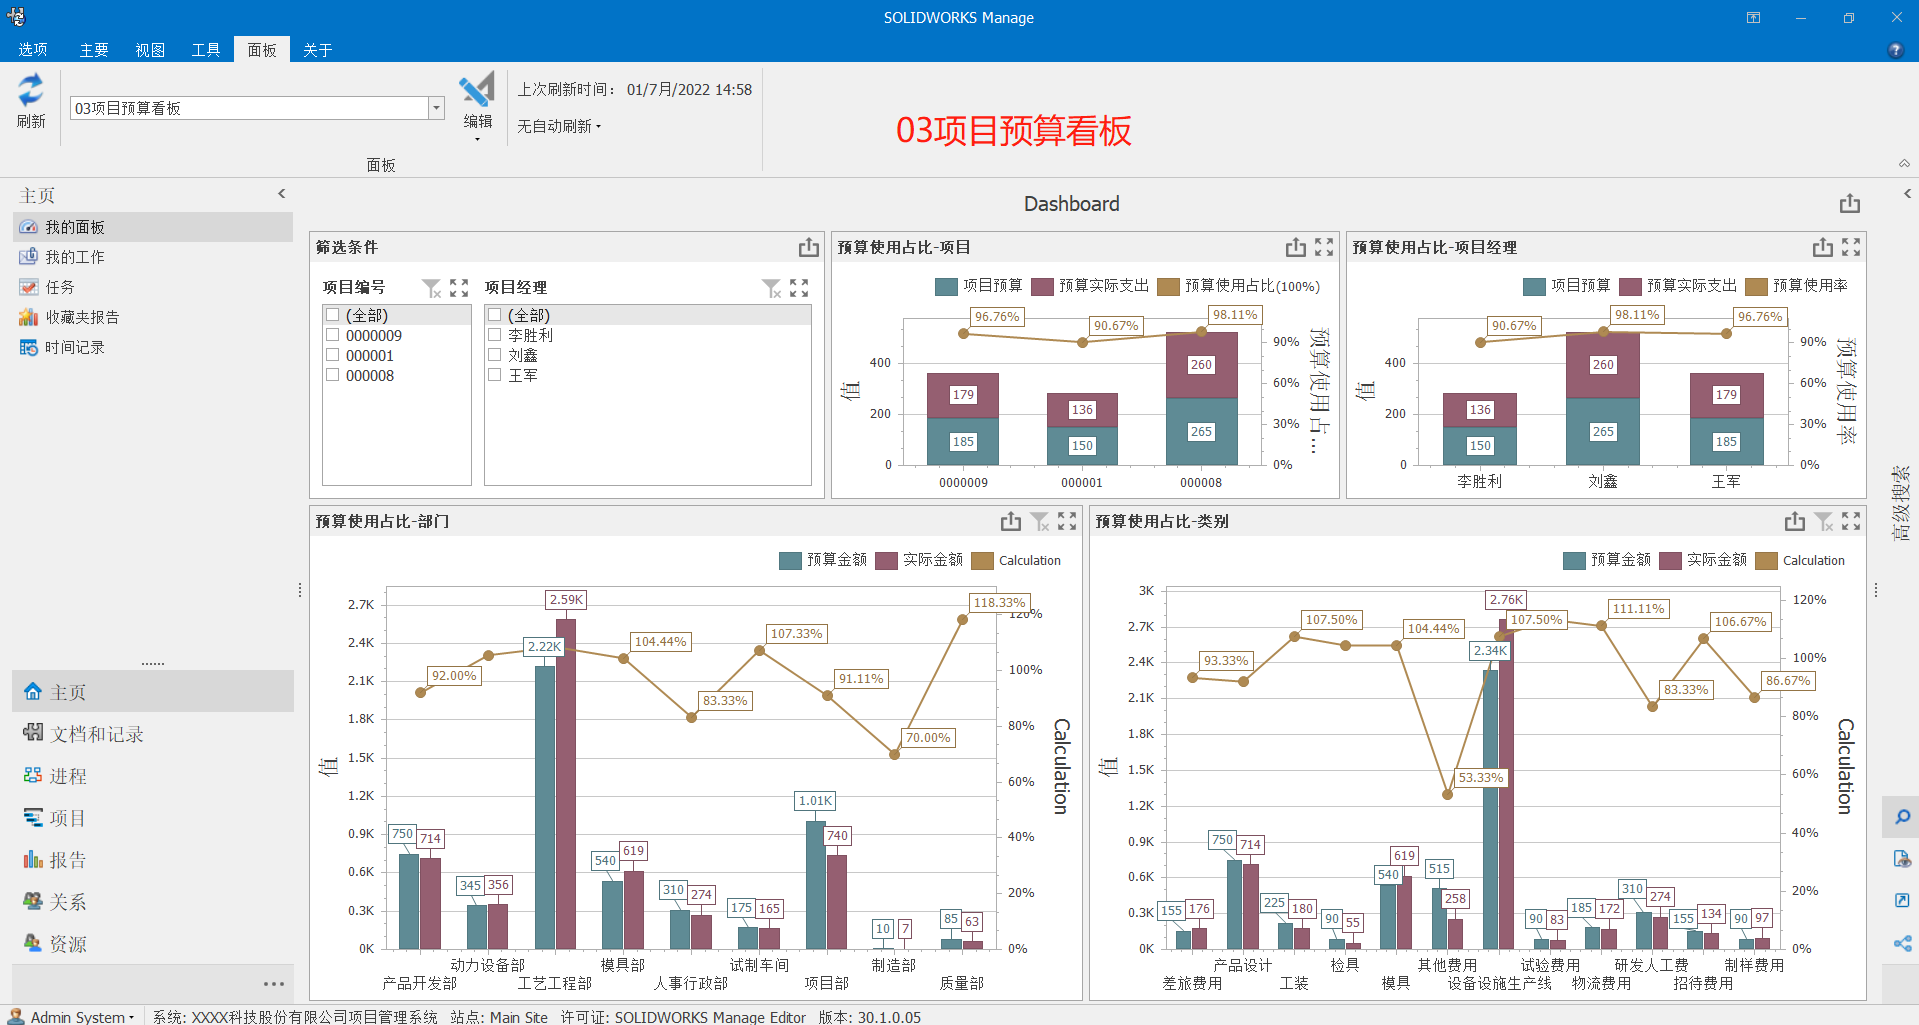
Task: Open the 工具 menu tab
Action: (205, 50)
